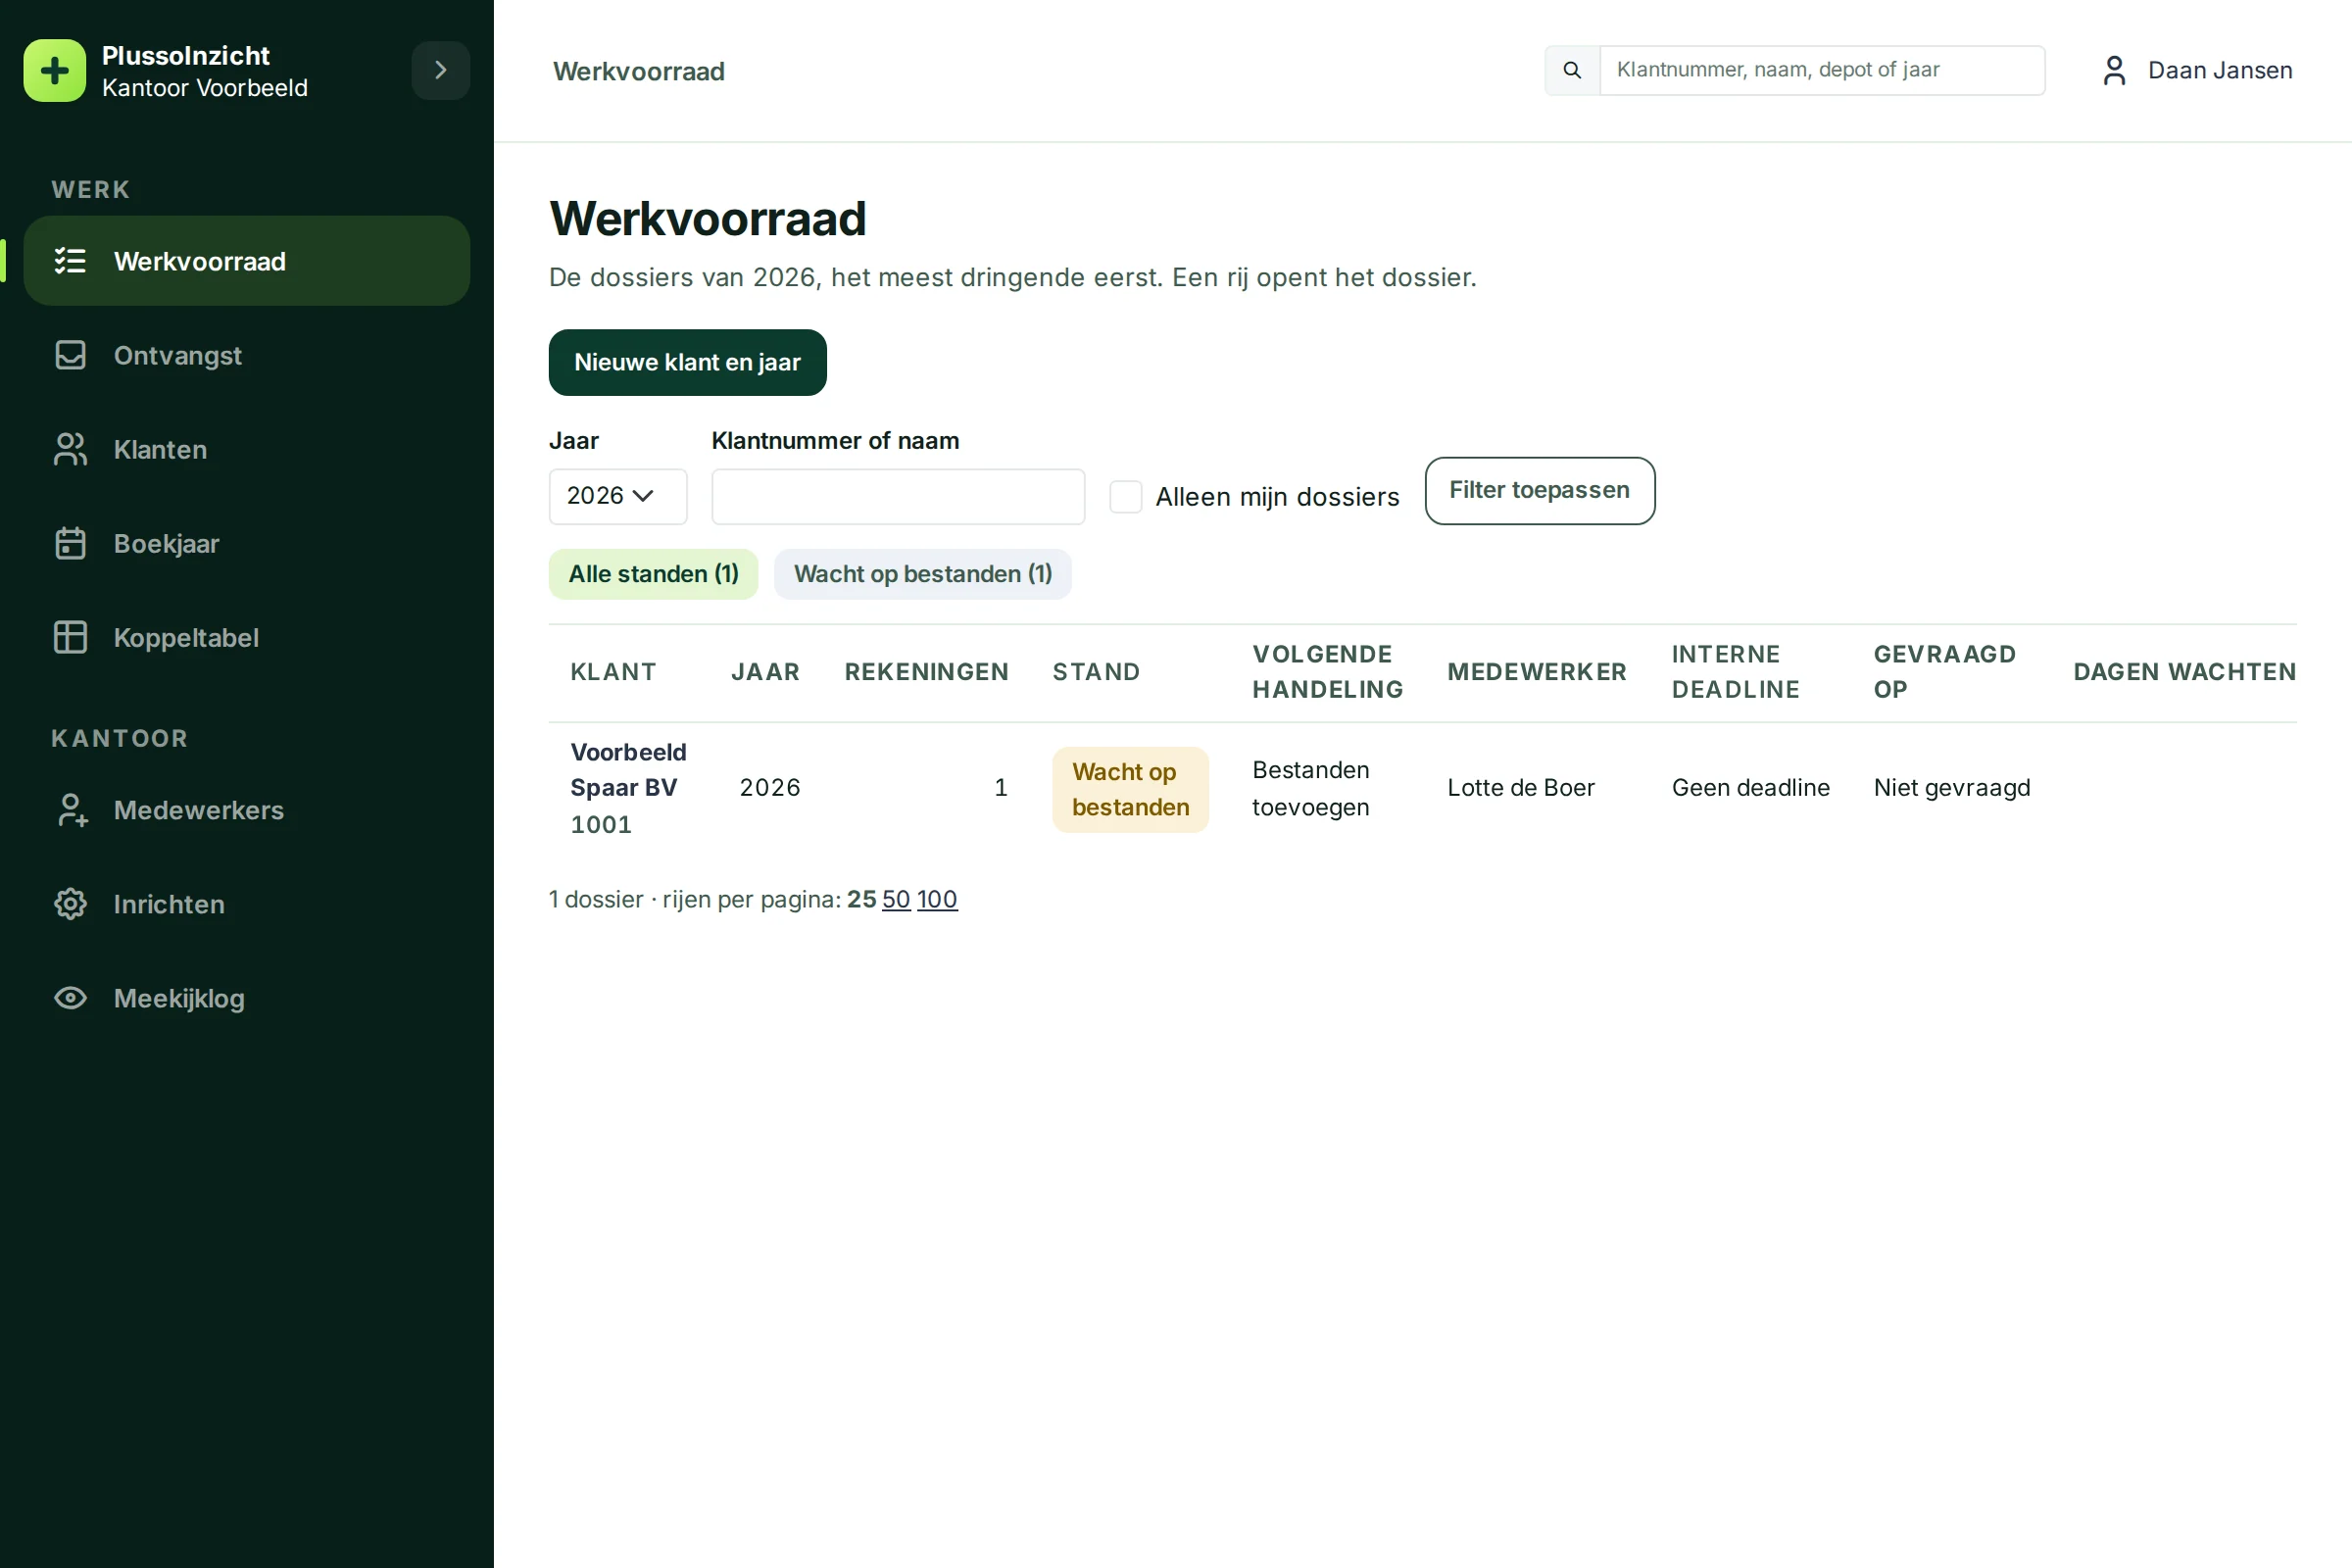The width and height of the screenshot is (2352, 1568).
Task: Select the Alle standen (1) tab
Action: click(653, 574)
